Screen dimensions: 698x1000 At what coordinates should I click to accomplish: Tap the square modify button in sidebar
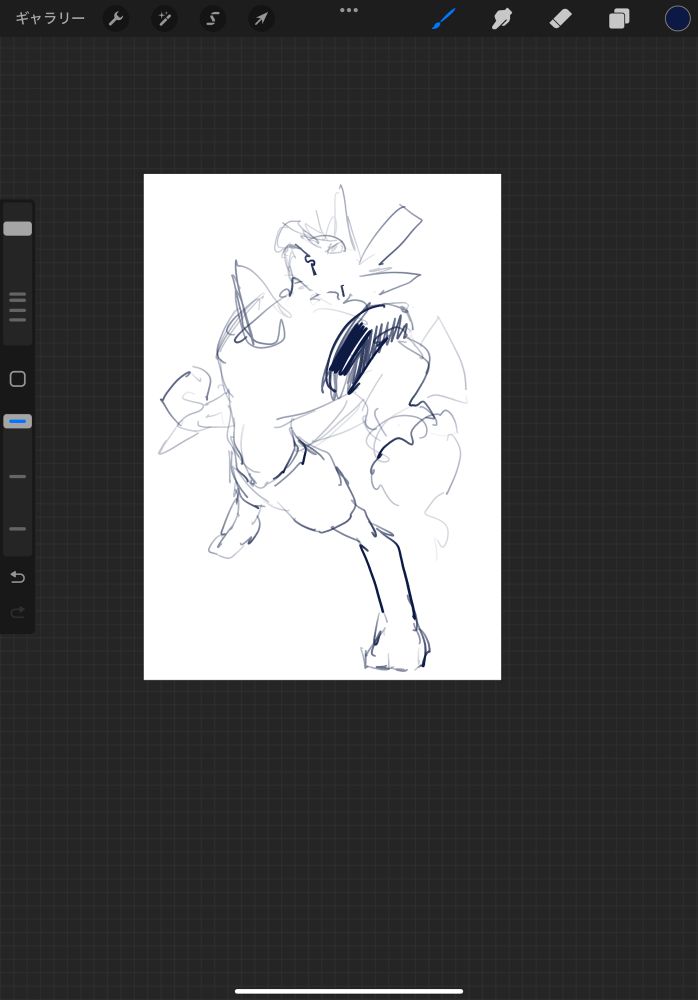point(18,379)
